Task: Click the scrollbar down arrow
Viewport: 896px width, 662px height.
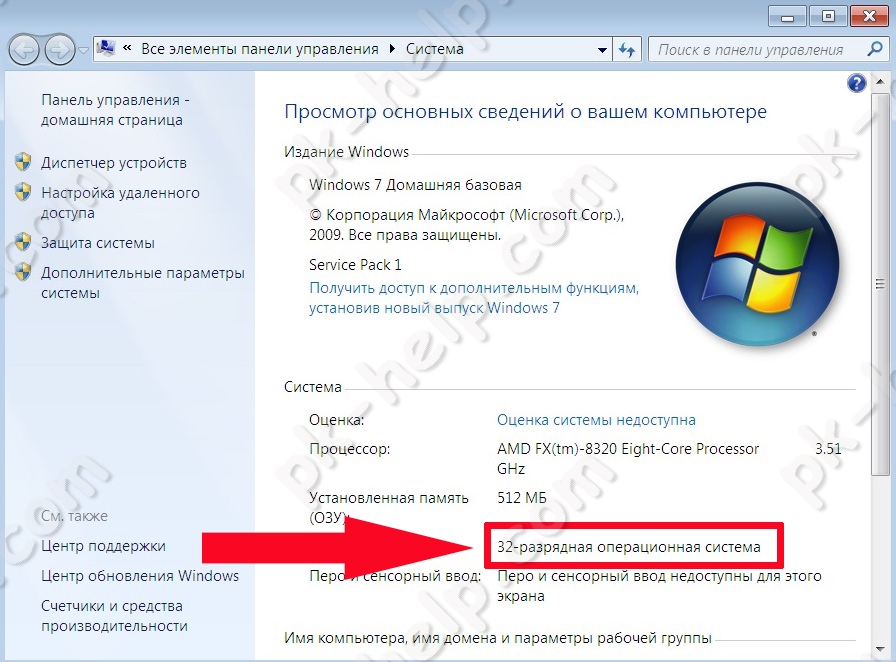Action: (x=880, y=649)
